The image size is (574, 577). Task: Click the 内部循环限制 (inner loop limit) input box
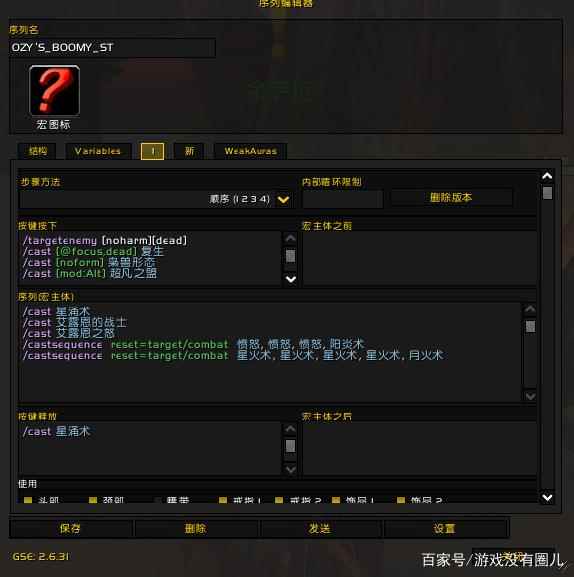pyautogui.click(x=343, y=199)
